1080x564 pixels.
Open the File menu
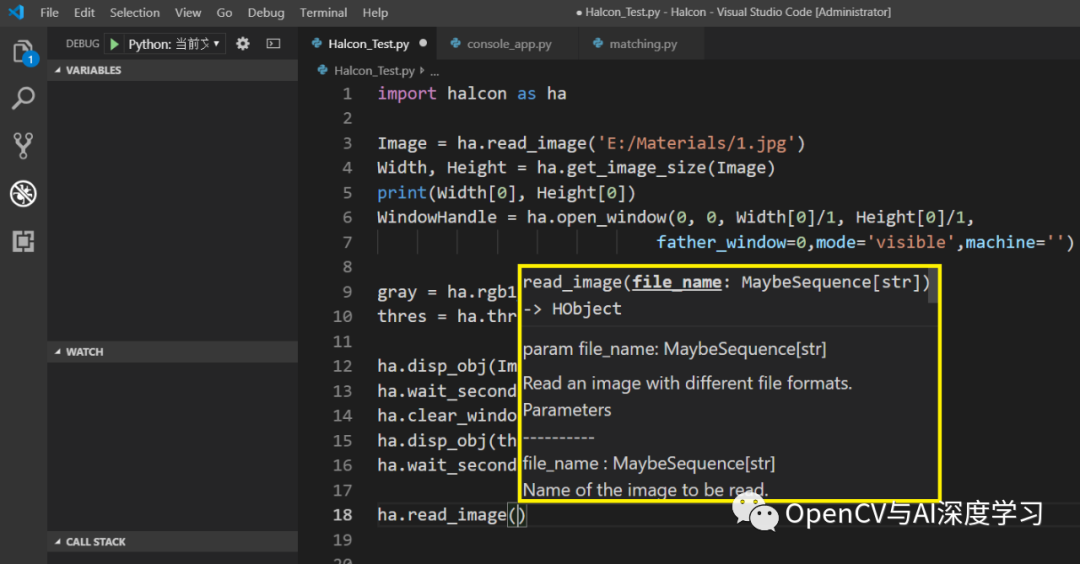[49, 12]
